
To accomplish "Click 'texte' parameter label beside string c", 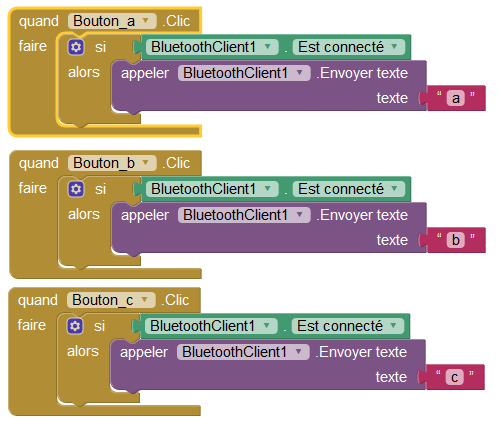I will click(x=391, y=377).
